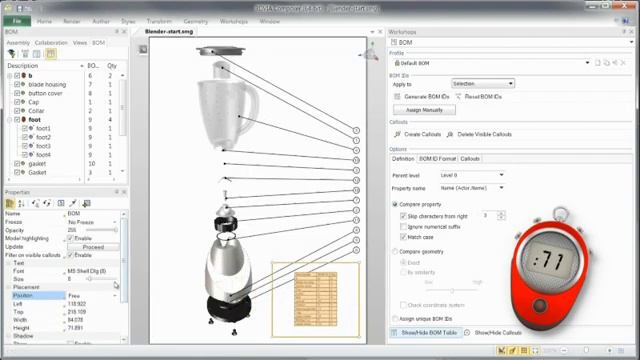Select the Compare property radio button
Viewport: 640px width, 360px height.
pos(395,204)
